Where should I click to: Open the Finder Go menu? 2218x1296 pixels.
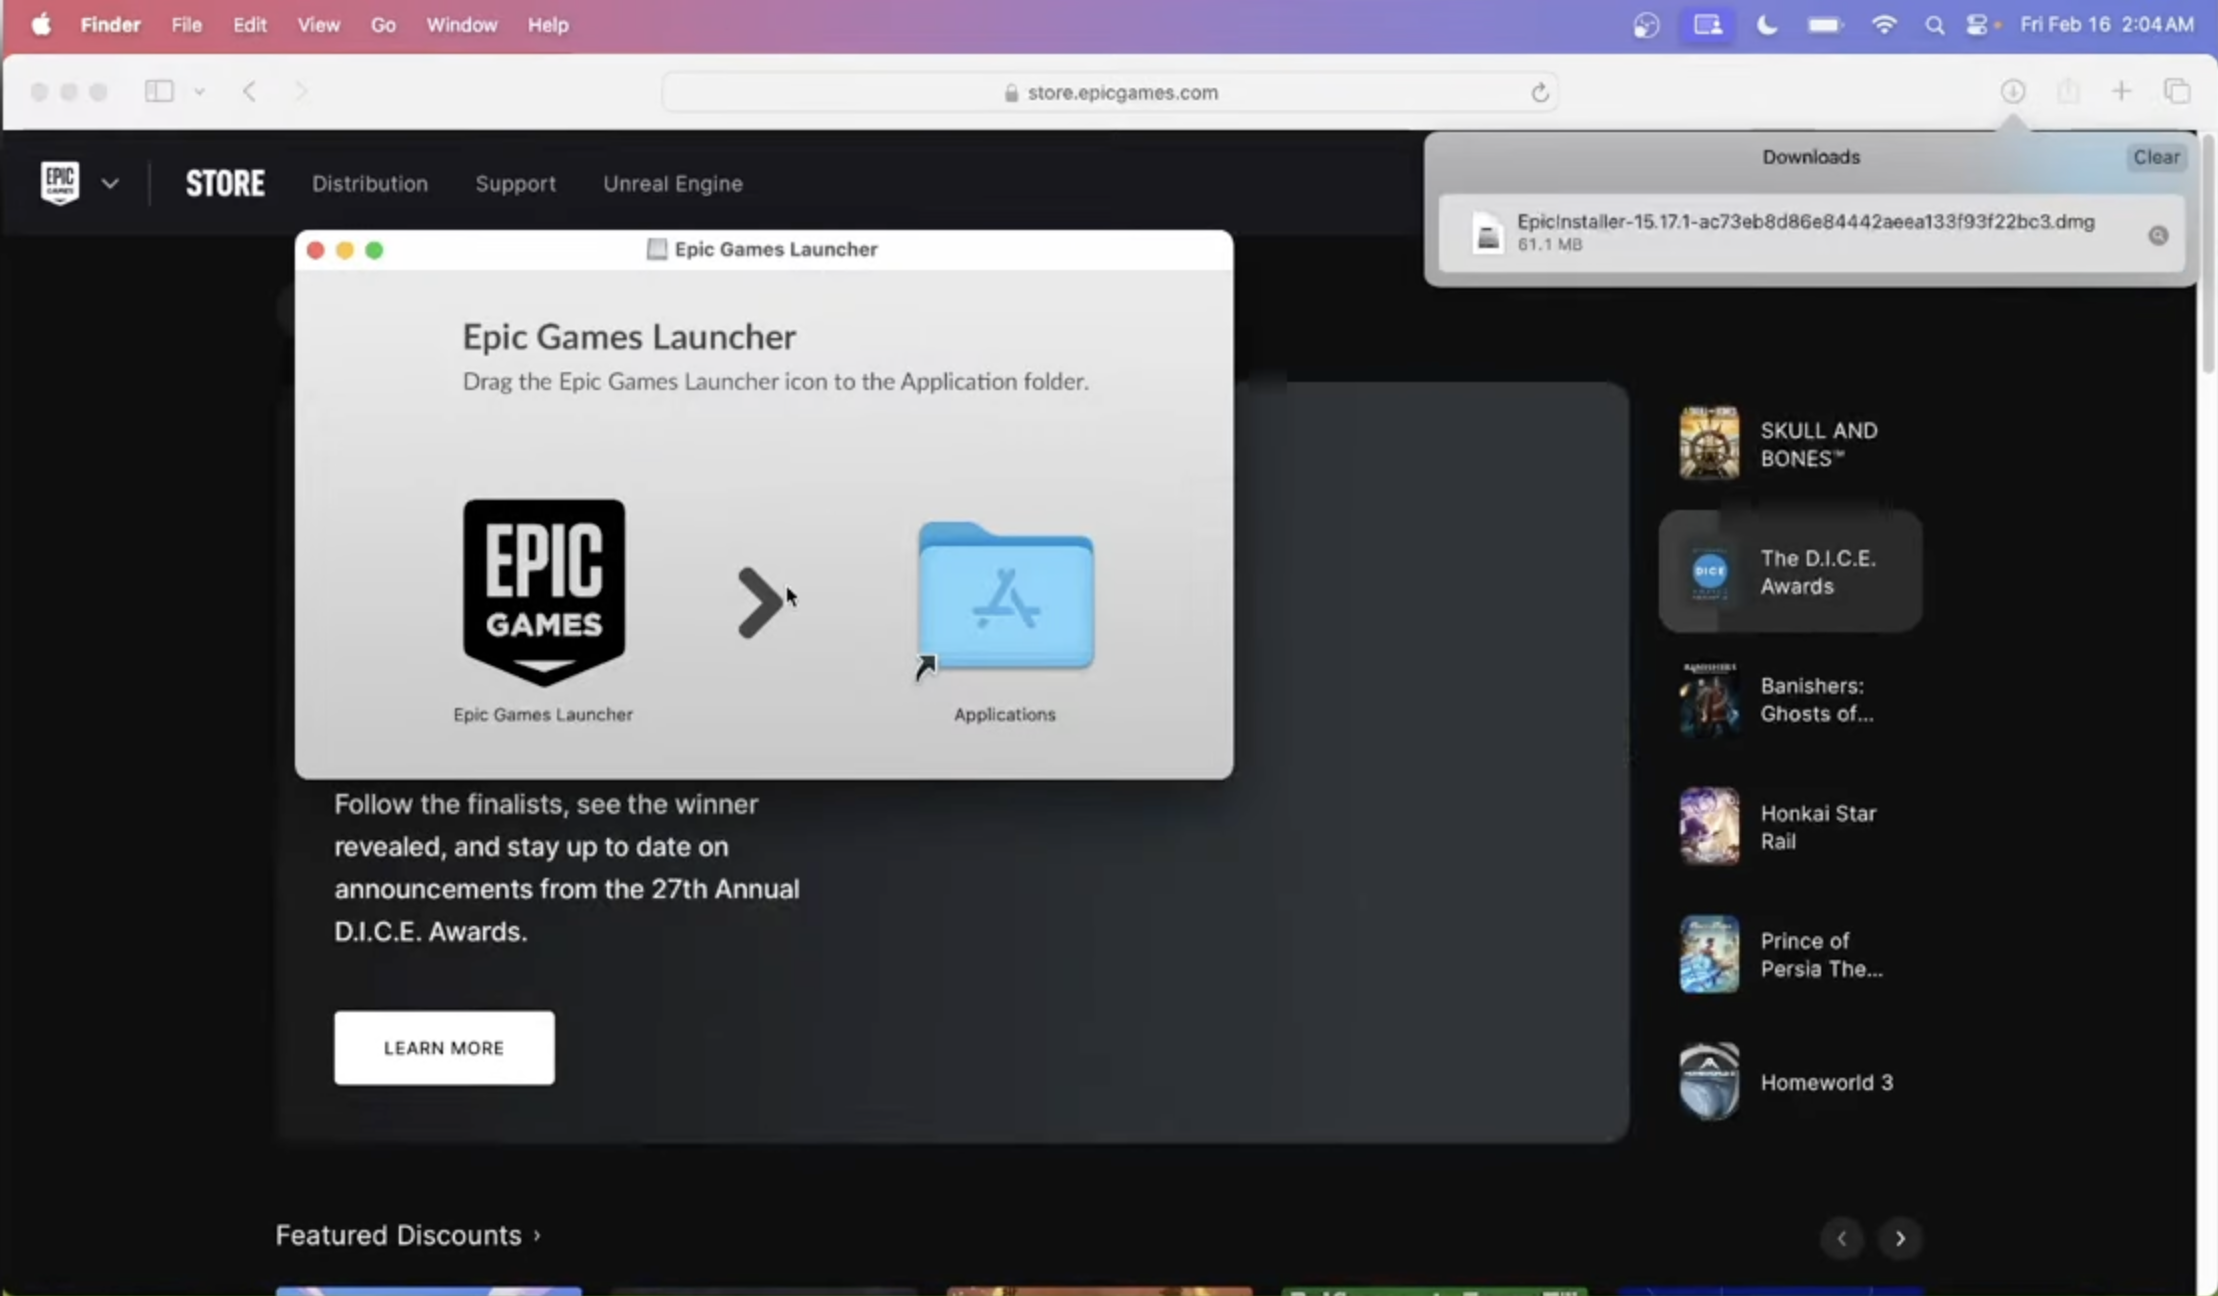pyautogui.click(x=383, y=25)
